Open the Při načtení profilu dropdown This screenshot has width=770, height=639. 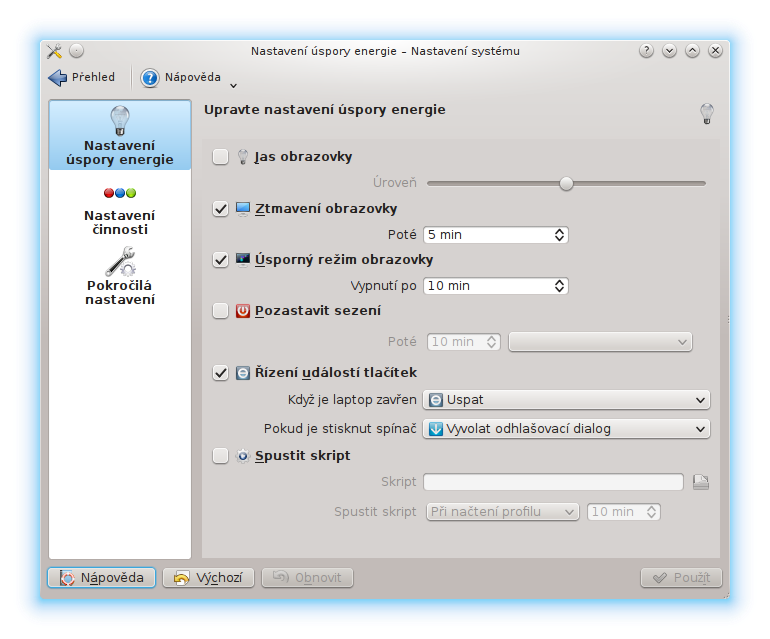[503, 512]
